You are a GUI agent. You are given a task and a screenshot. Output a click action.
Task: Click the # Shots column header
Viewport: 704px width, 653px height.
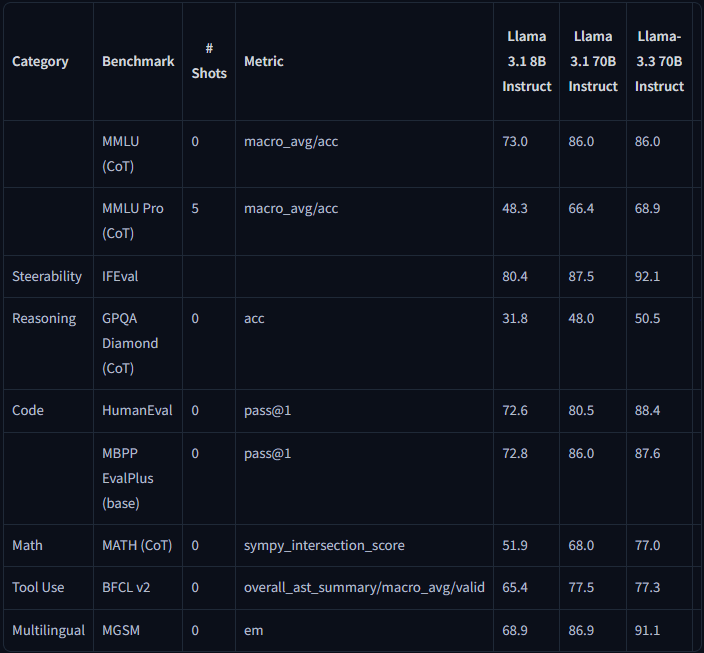209,61
